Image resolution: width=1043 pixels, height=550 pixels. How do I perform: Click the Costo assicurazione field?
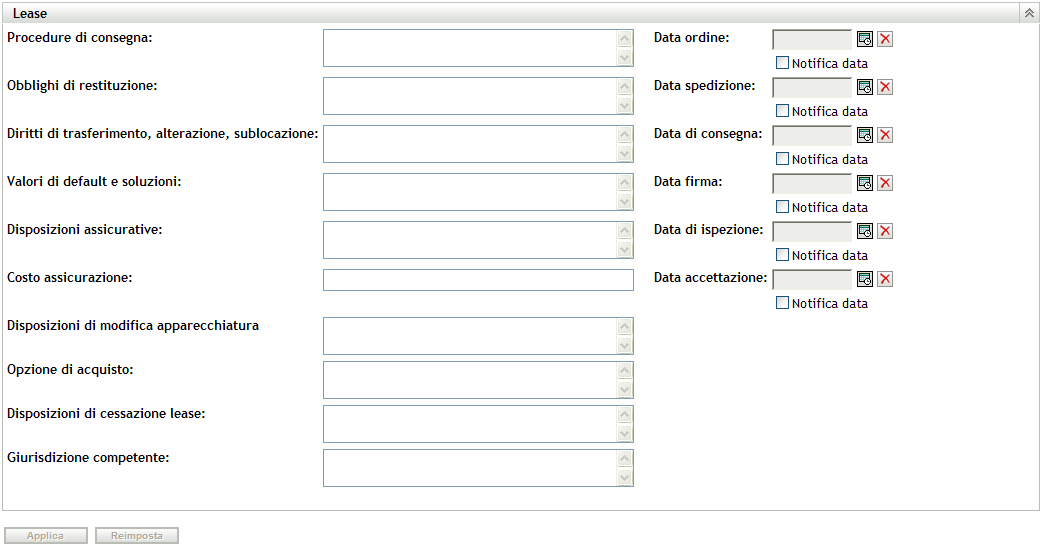[478, 280]
